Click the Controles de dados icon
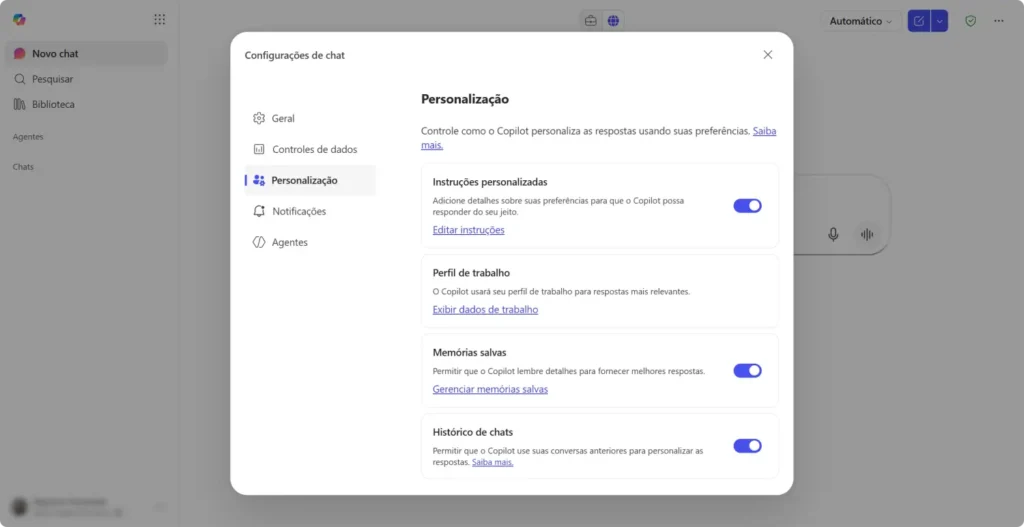This screenshot has width=1024, height=527. (x=259, y=150)
